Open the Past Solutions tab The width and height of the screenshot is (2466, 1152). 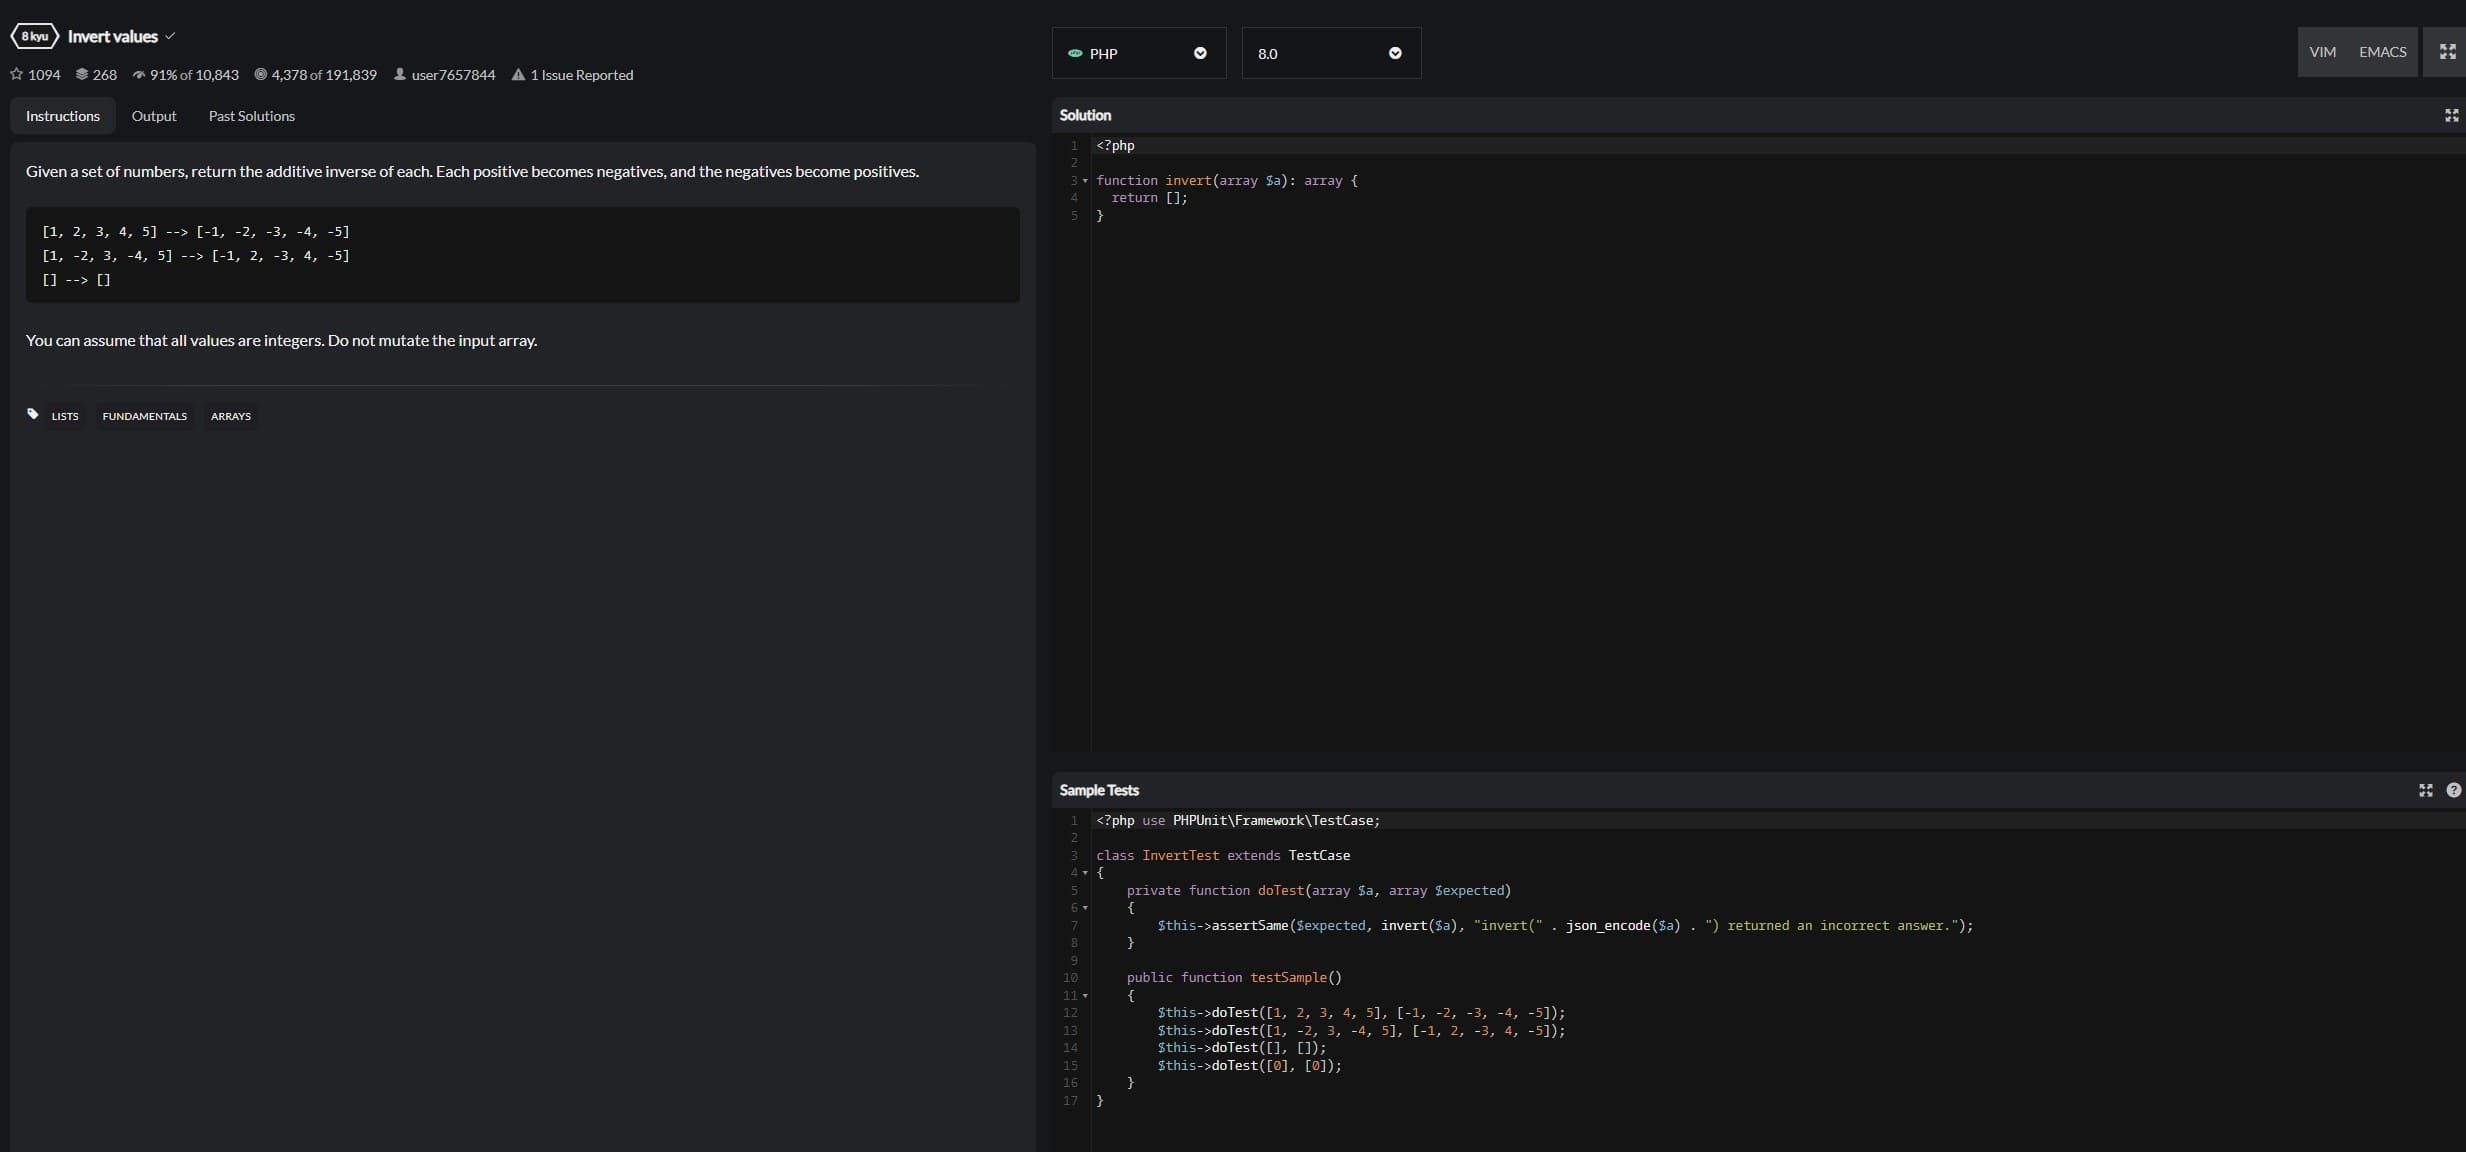[x=251, y=115]
